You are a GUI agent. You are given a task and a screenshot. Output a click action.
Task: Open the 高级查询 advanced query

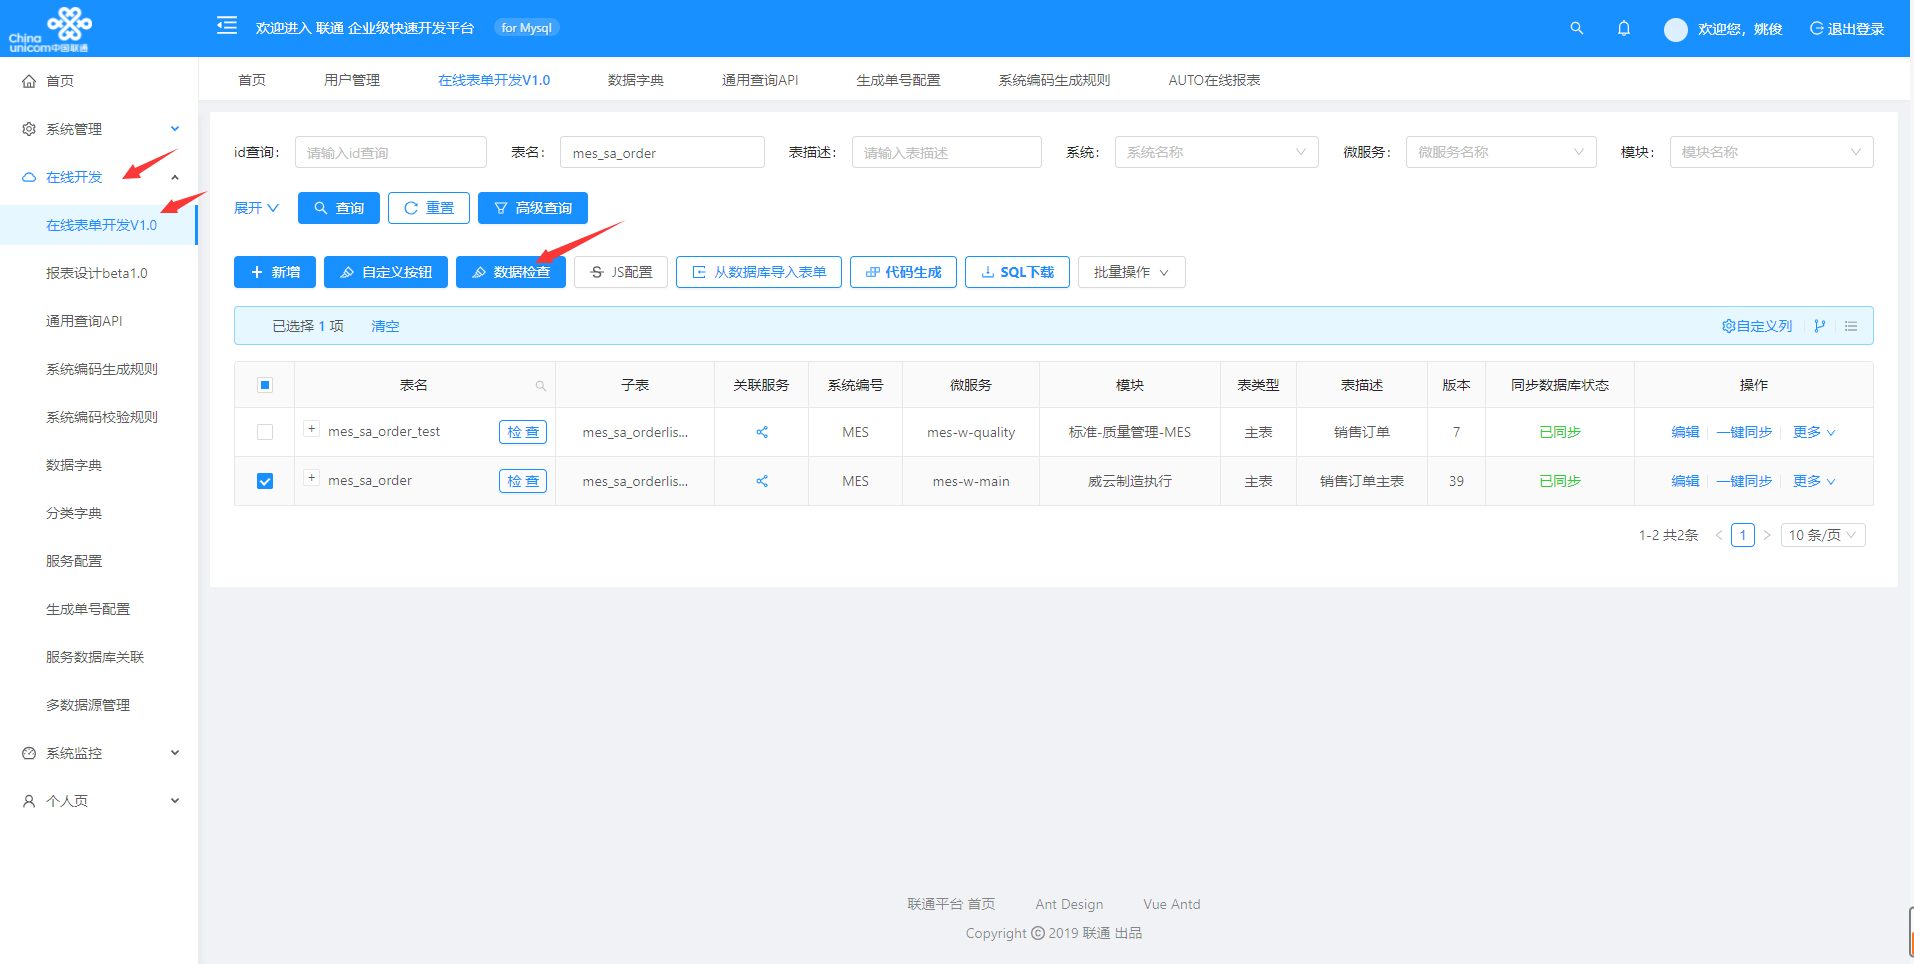tap(533, 208)
